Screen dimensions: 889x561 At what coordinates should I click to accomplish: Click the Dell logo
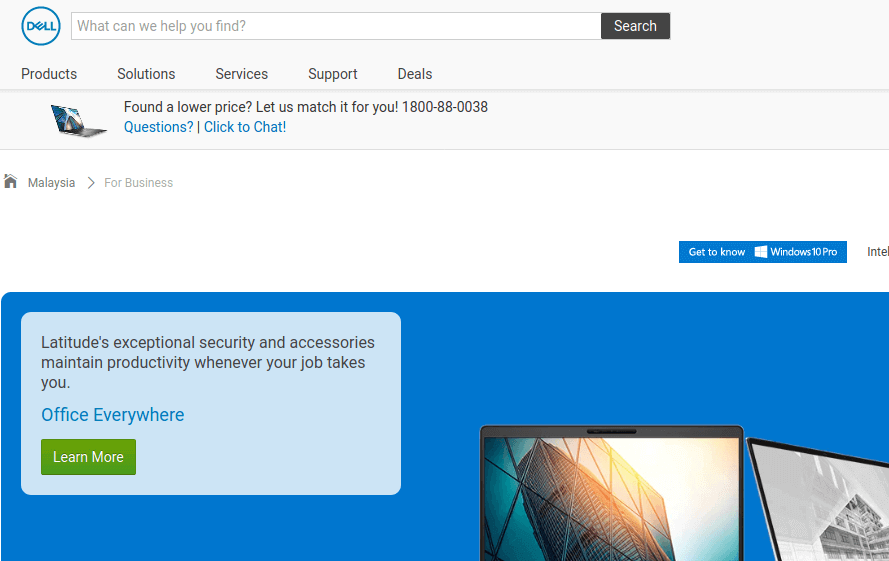pyautogui.click(x=41, y=26)
